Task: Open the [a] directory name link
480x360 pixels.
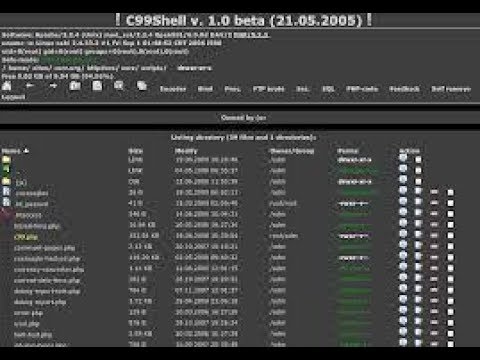Action: pos(21,182)
